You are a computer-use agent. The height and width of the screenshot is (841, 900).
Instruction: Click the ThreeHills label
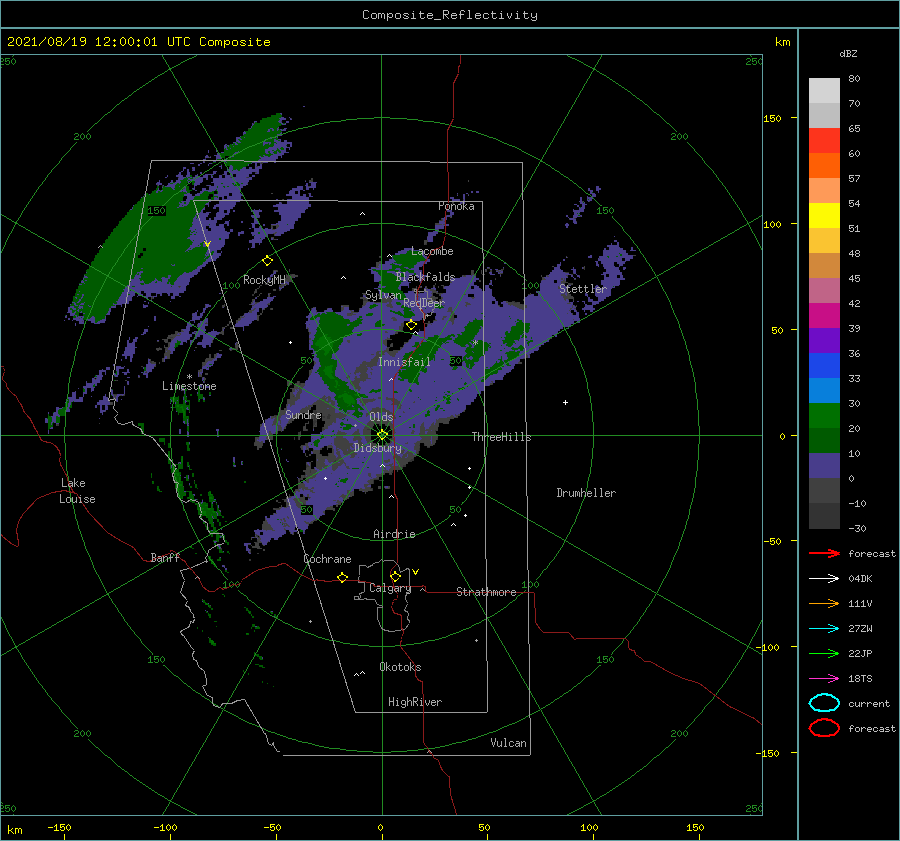tap(501, 437)
